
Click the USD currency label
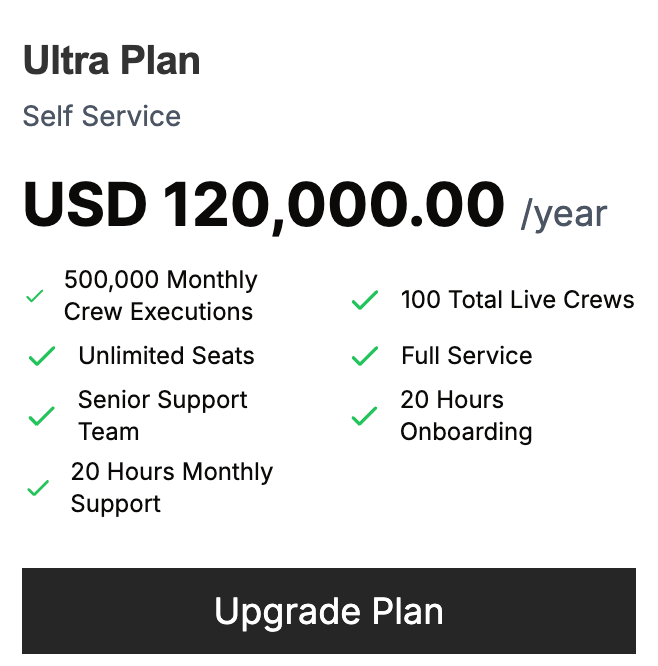click(x=84, y=205)
